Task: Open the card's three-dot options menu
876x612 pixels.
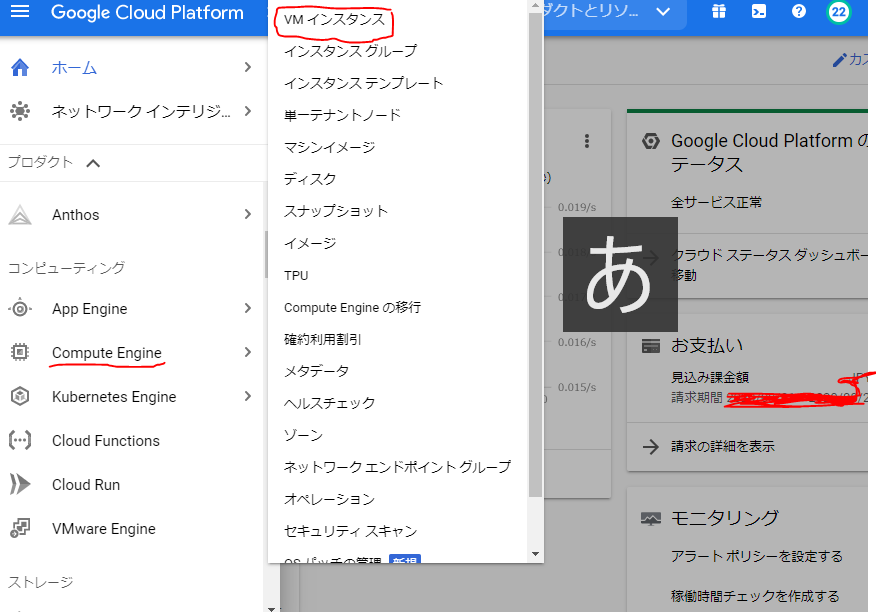Action: coord(587,141)
